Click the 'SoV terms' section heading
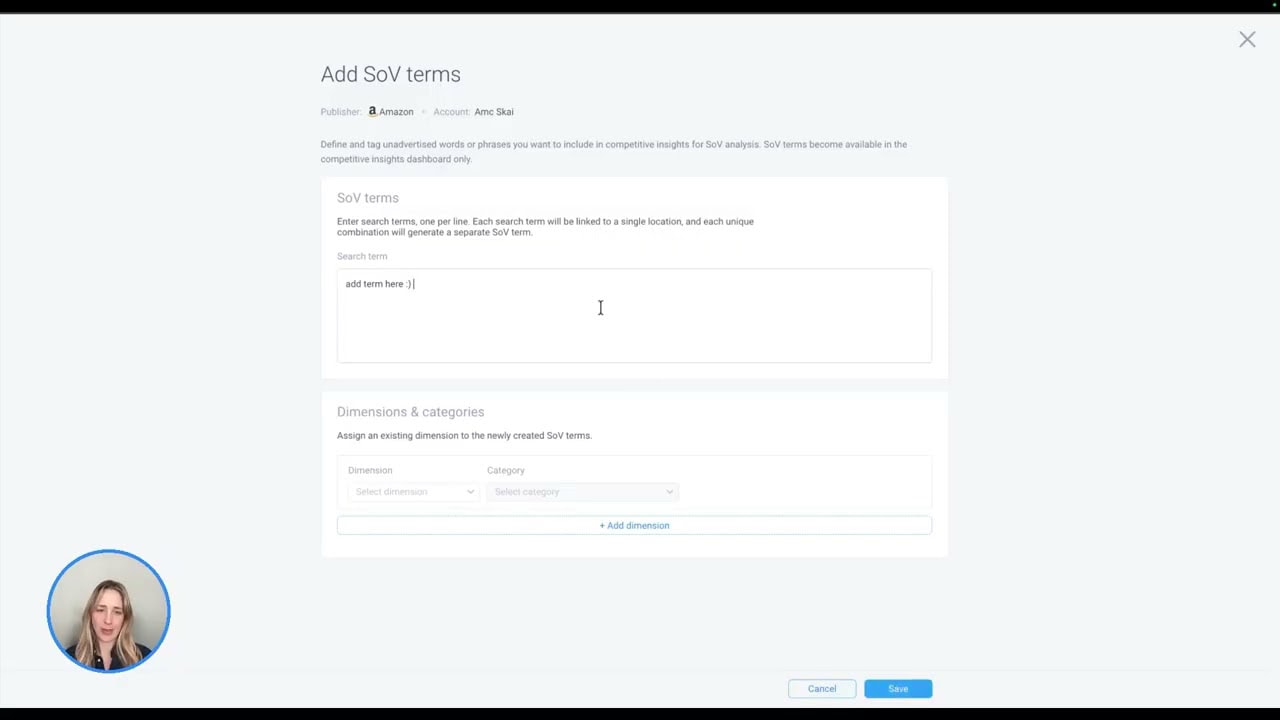 point(368,198)
